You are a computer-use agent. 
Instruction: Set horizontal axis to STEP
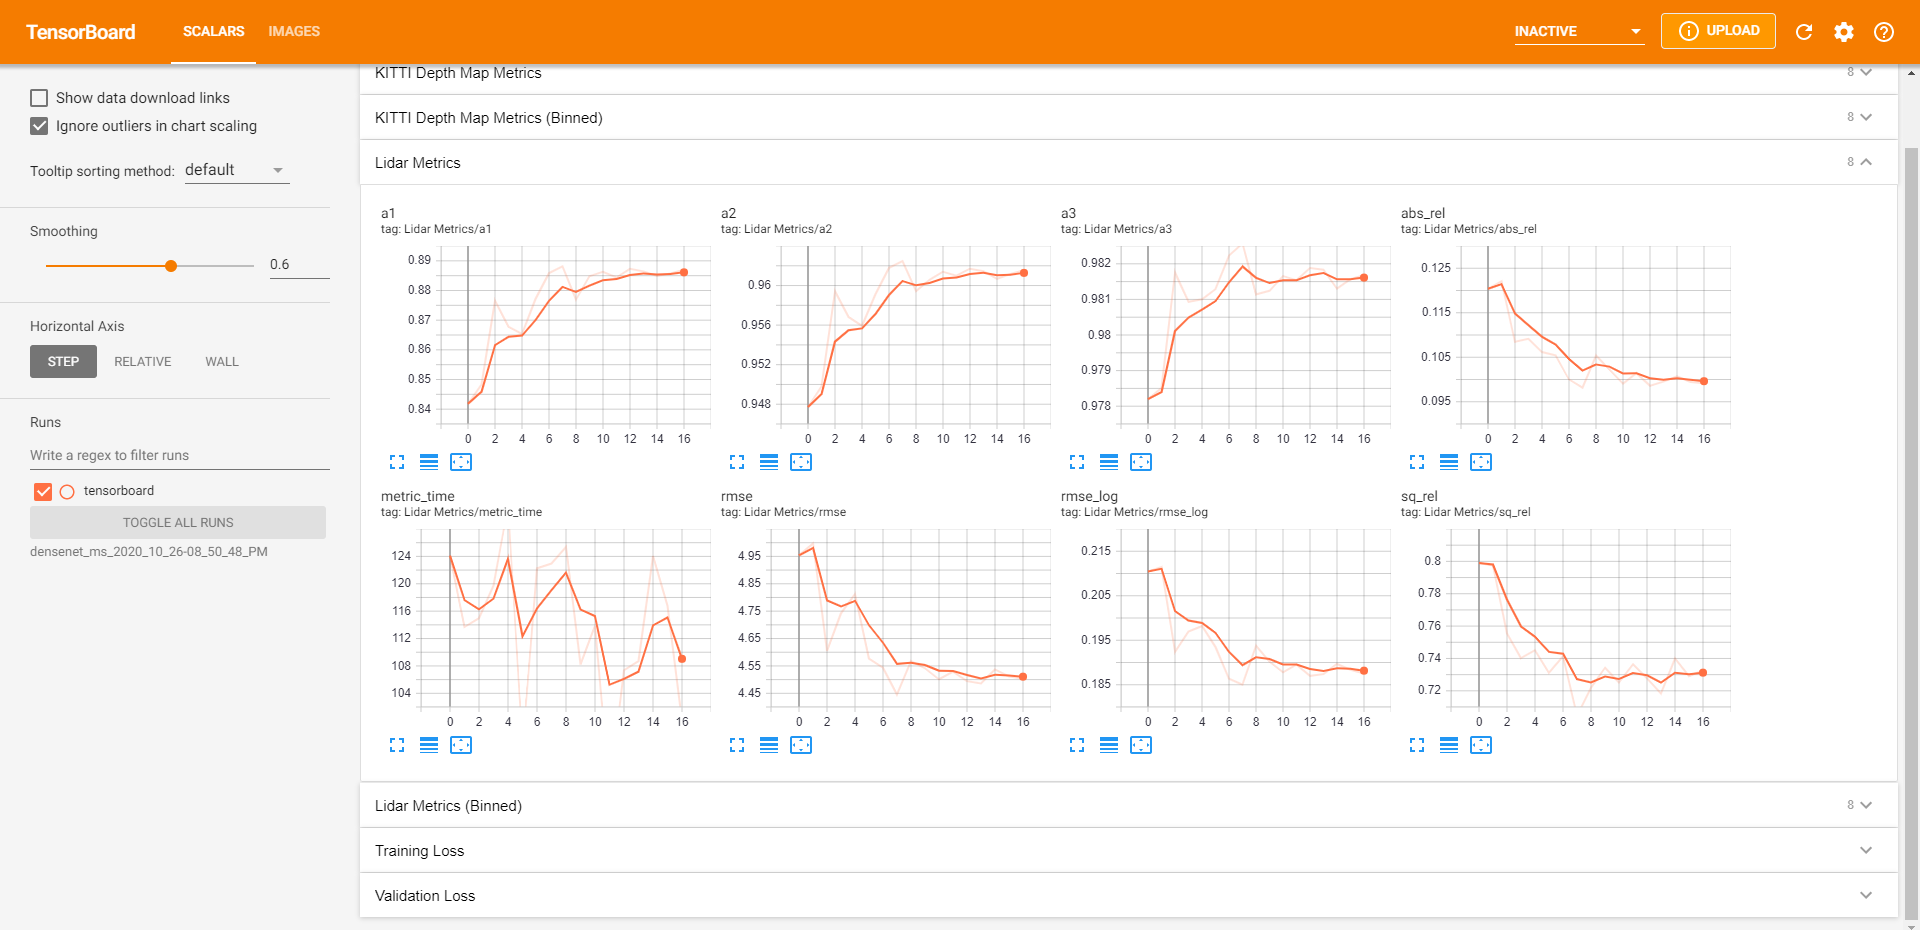point(63,362)
